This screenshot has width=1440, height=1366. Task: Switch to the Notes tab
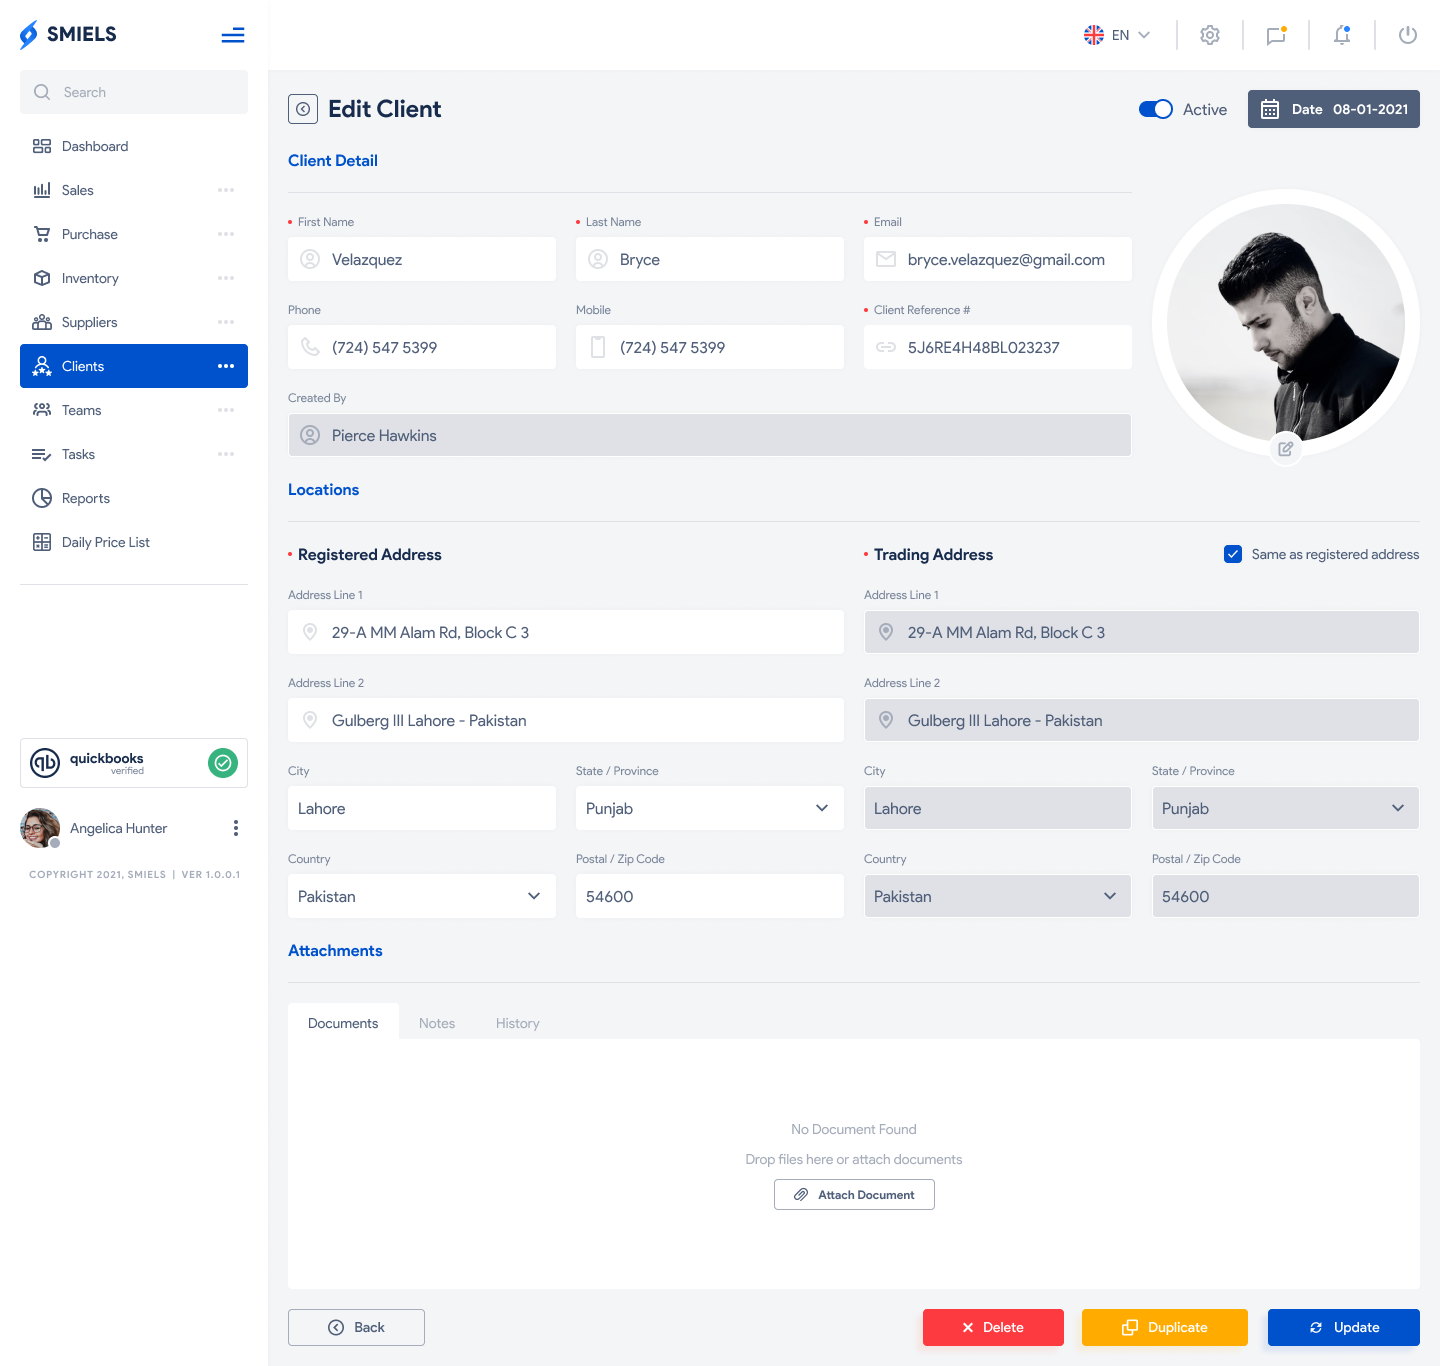pos(437,1022)
